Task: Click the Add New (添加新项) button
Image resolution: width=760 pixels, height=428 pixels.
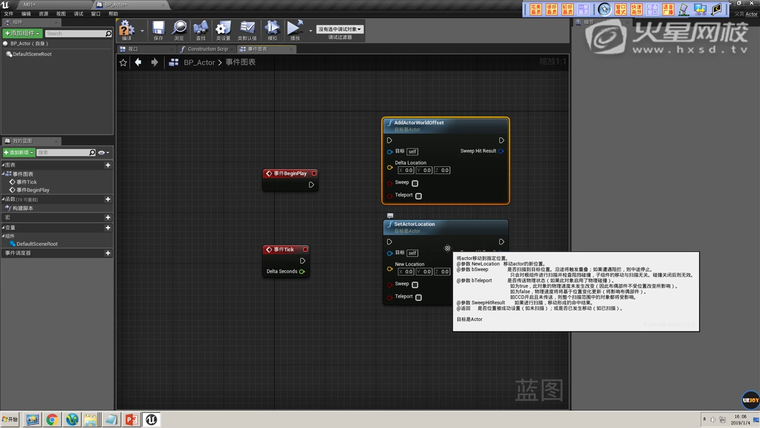Action: pyautogui.click(x=19, y=152)
